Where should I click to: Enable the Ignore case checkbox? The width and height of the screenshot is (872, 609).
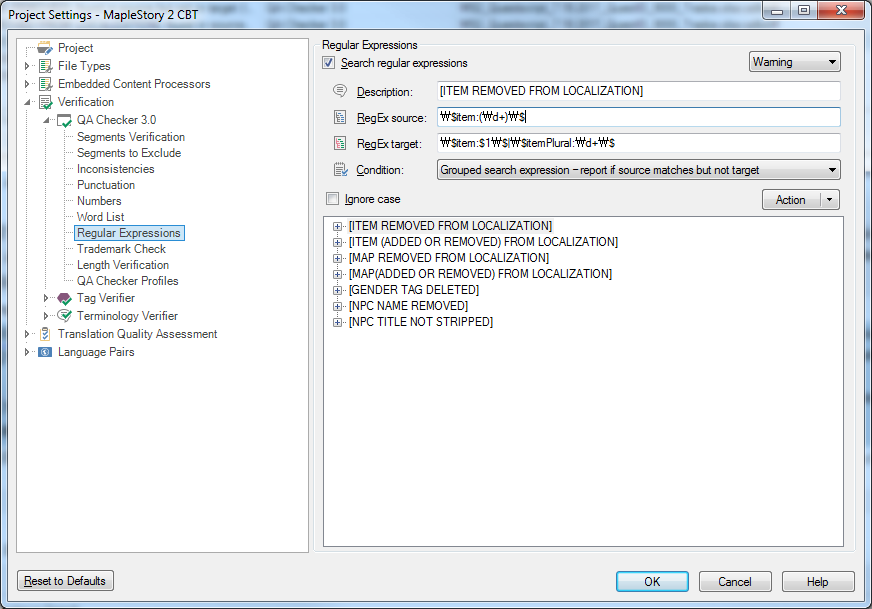click(x=333, y=199)
